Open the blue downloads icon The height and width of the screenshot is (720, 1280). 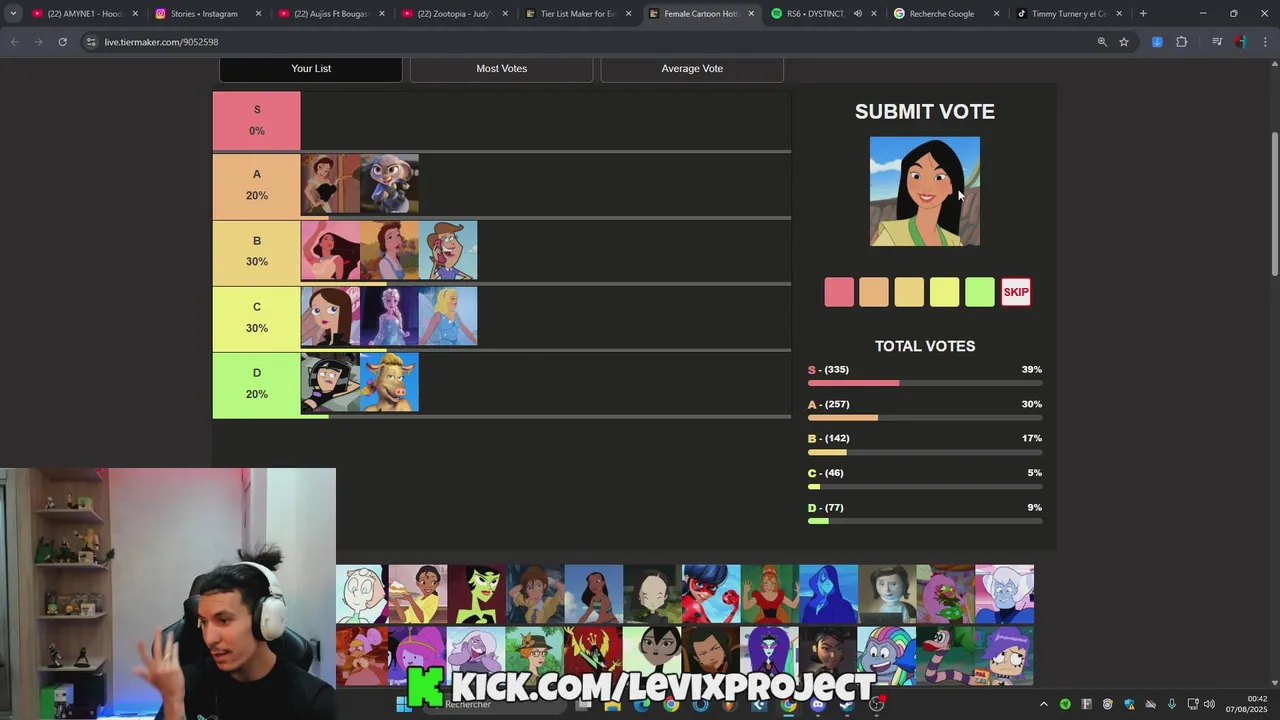[x=1157, y=42]
